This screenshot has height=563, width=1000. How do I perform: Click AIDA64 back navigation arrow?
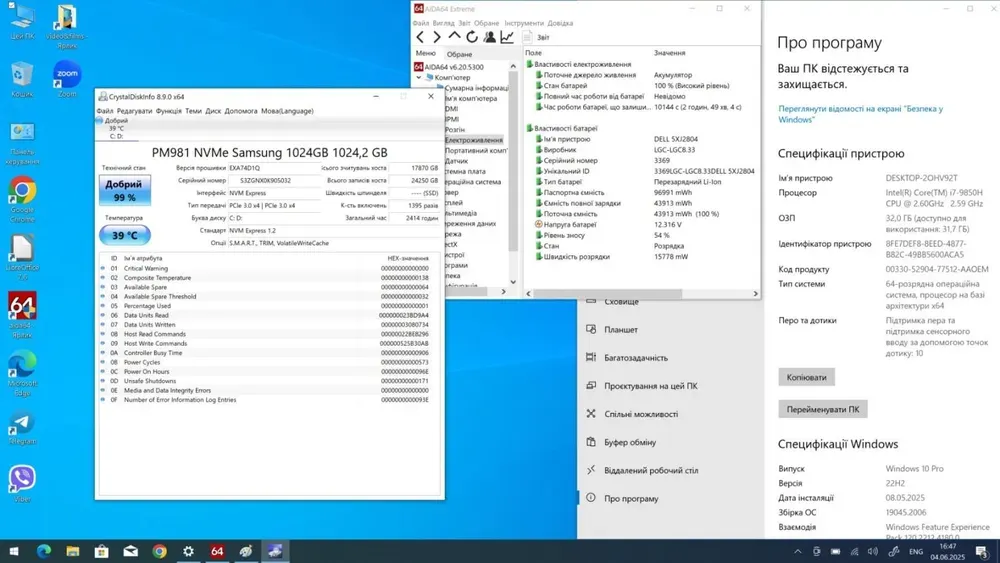(x=421, y=37)
